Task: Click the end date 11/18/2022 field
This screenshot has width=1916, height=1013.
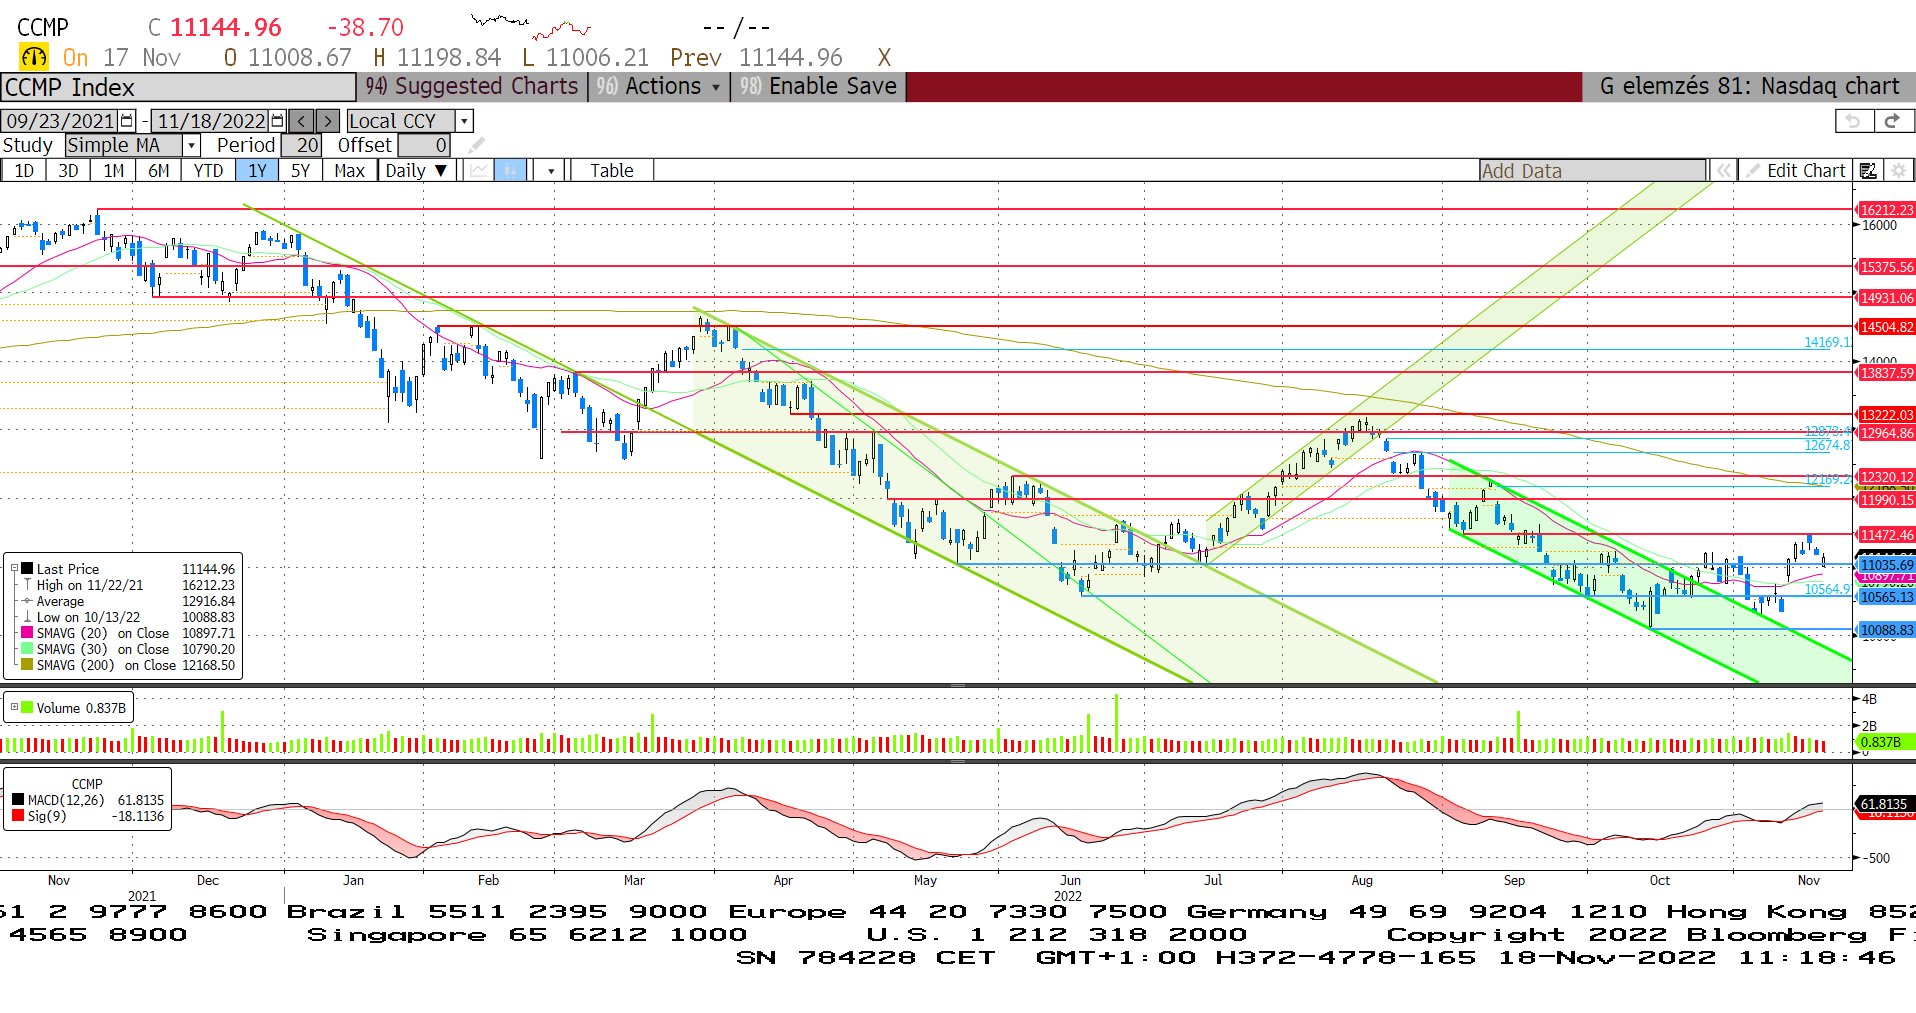Action: coord(211,121)
